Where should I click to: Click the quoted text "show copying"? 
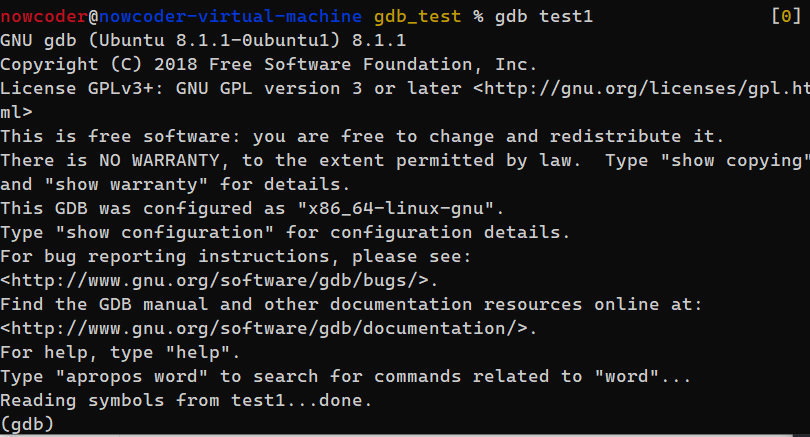(735, 161)
